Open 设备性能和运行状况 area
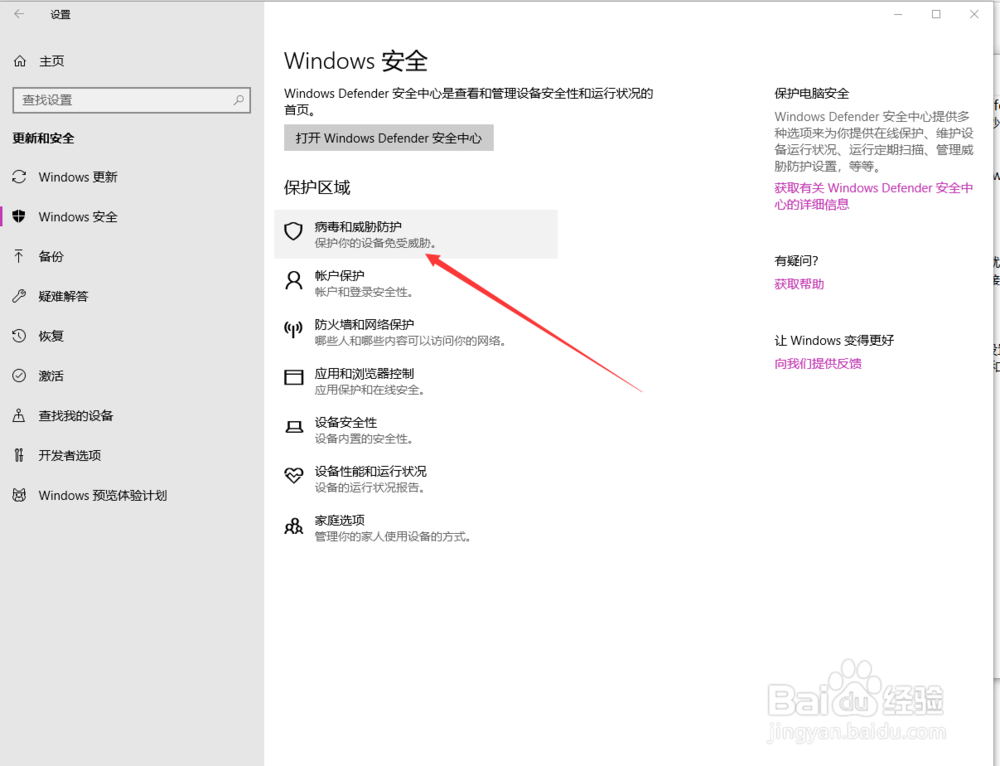The width and height of the screenshot is (1000, 766). click(416, 479)
